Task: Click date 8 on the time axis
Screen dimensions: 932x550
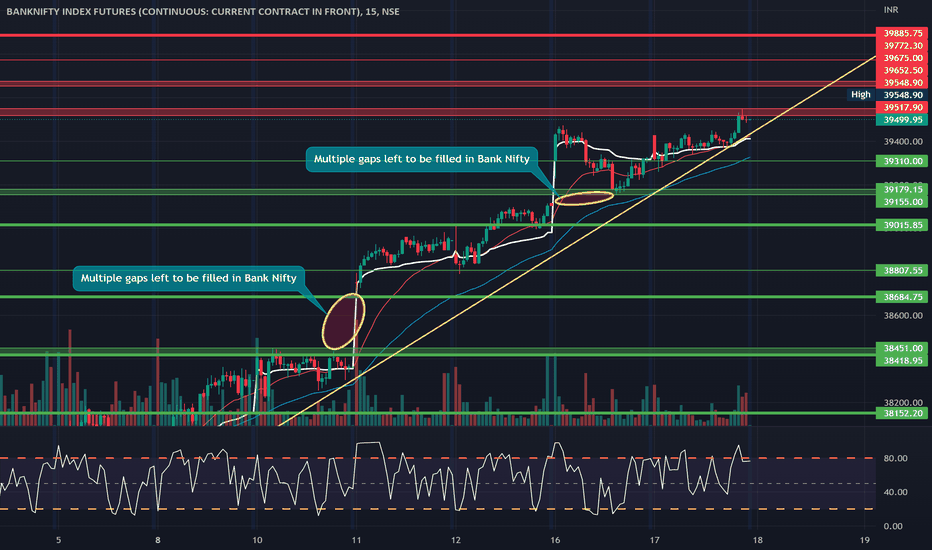Action: point(158,540)
